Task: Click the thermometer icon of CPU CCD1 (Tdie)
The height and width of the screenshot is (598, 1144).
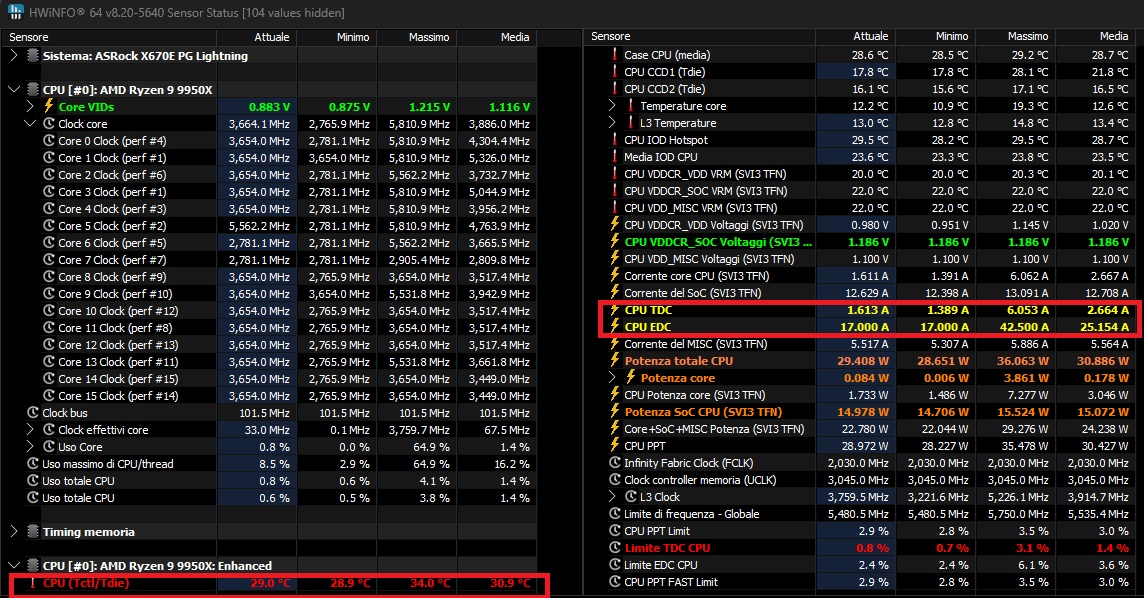Action: click(x=614, y=71)
